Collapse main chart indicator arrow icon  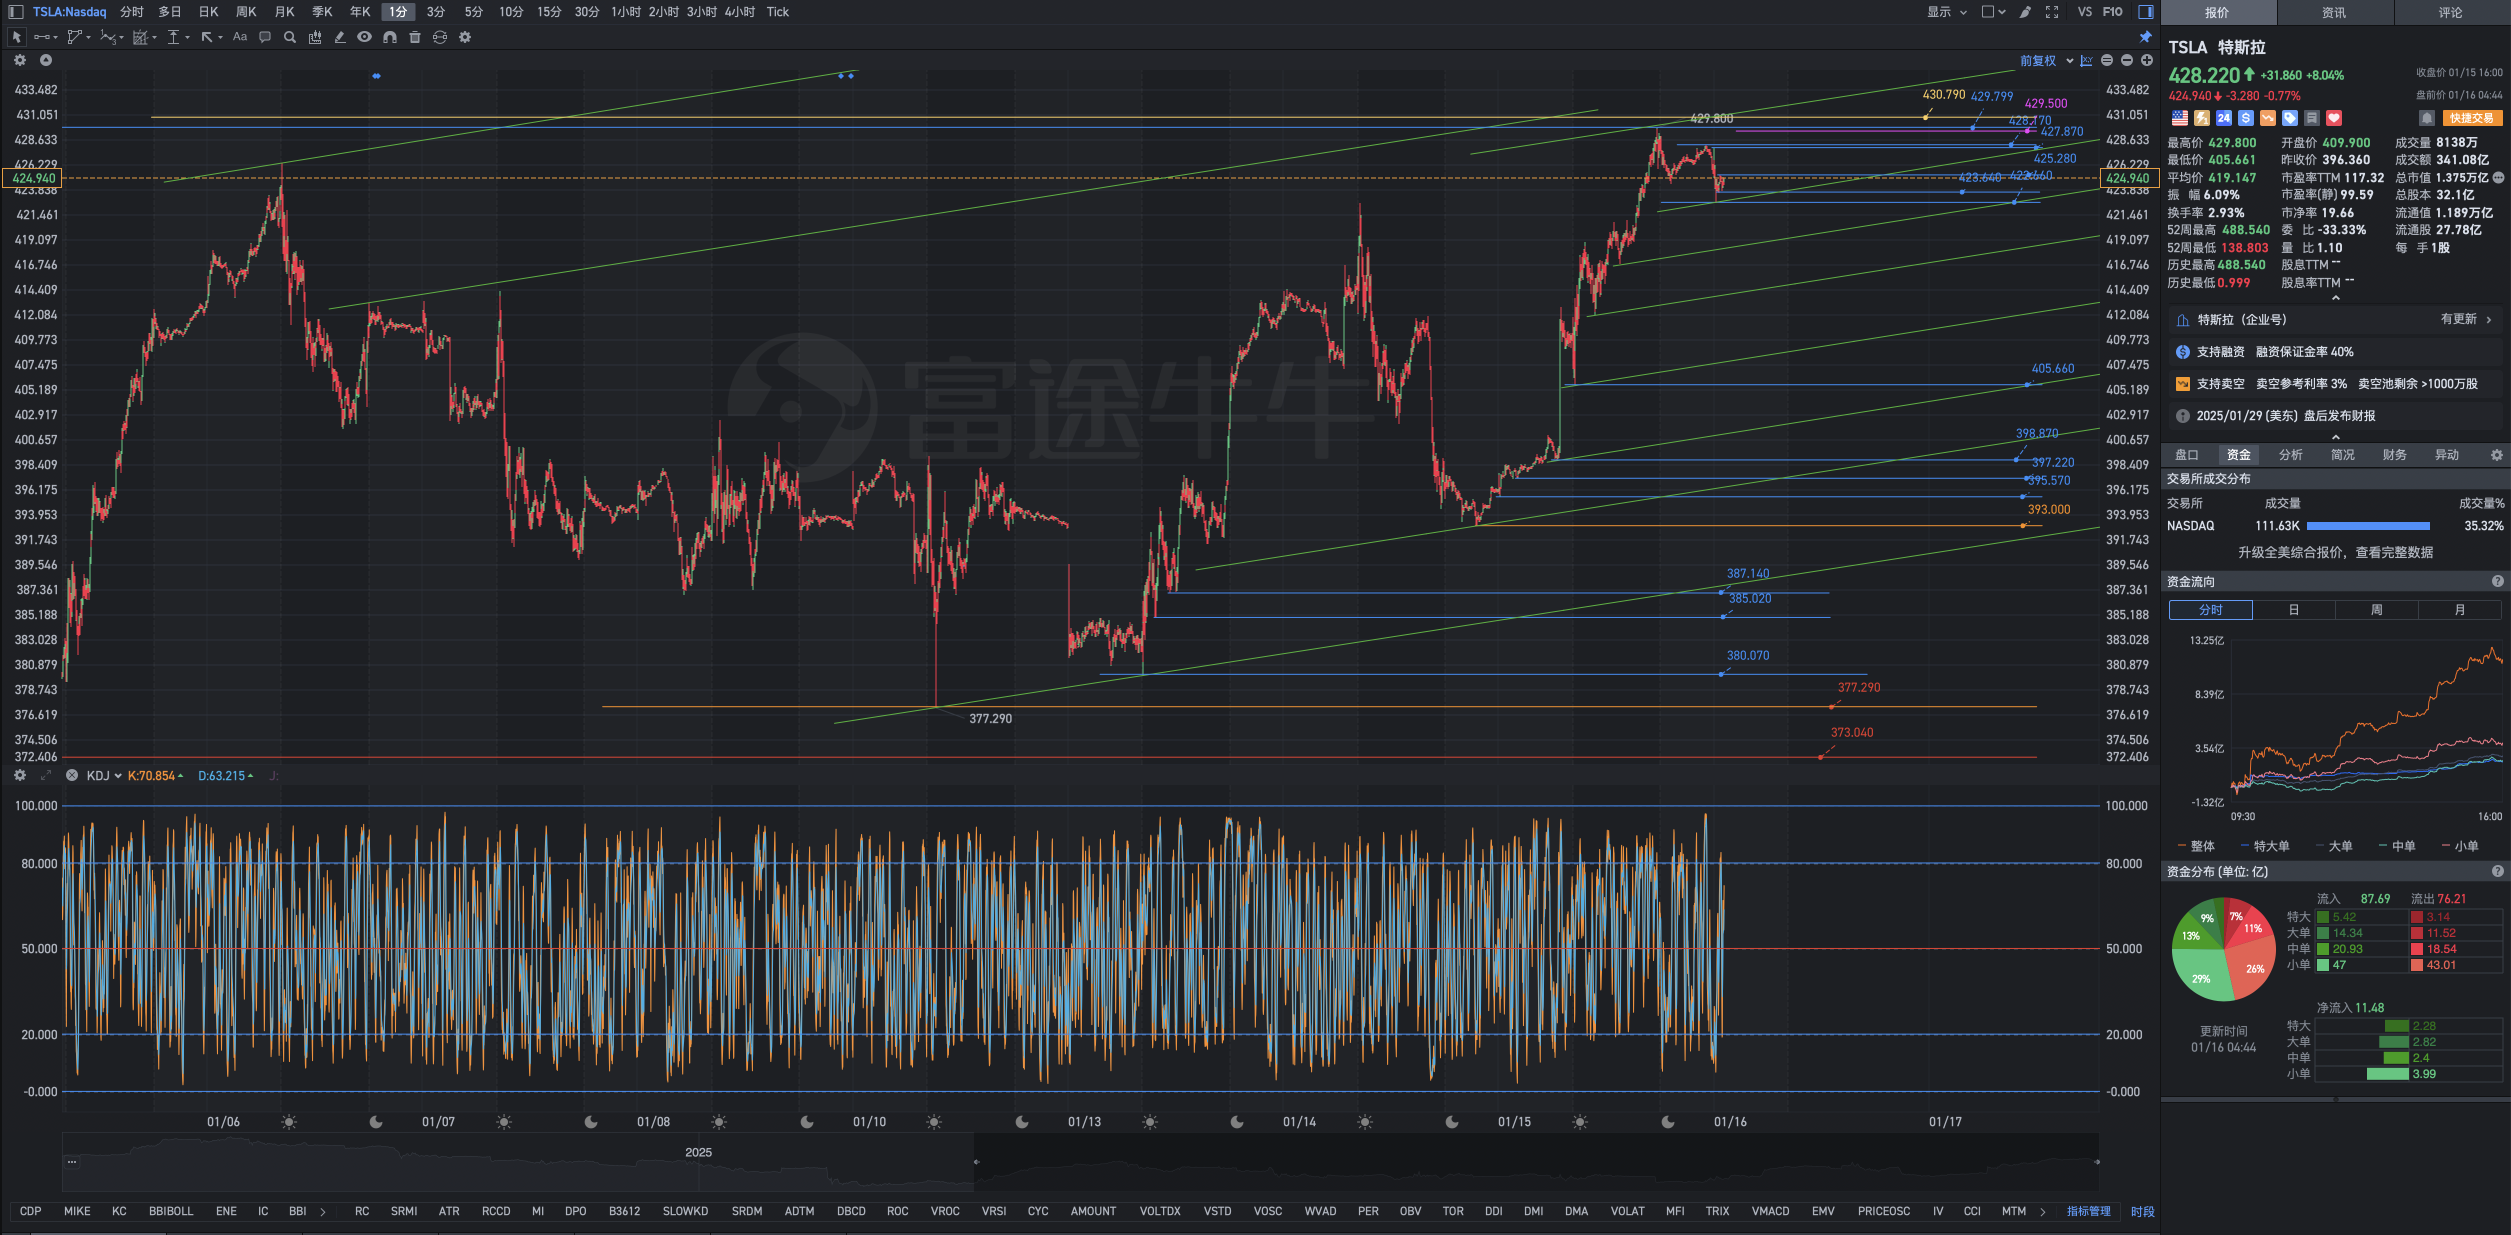[45, 60]
